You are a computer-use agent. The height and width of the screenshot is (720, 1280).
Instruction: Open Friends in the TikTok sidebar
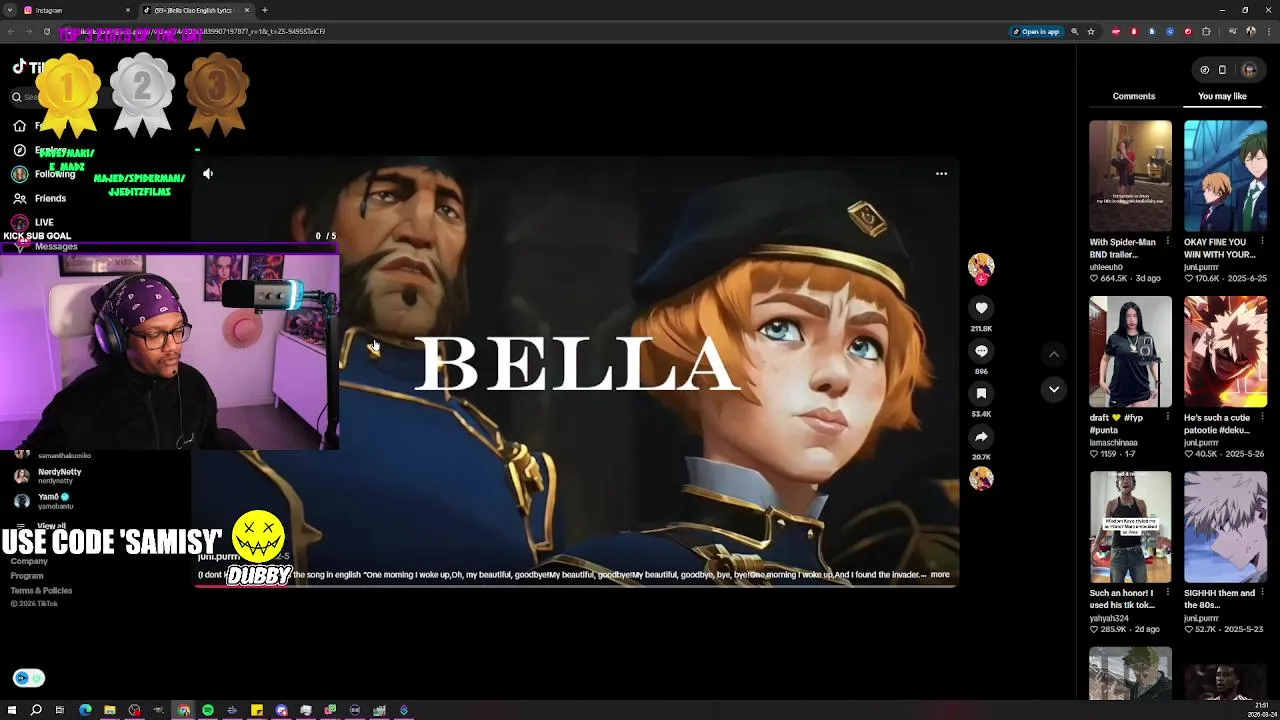tap(40, 198)
